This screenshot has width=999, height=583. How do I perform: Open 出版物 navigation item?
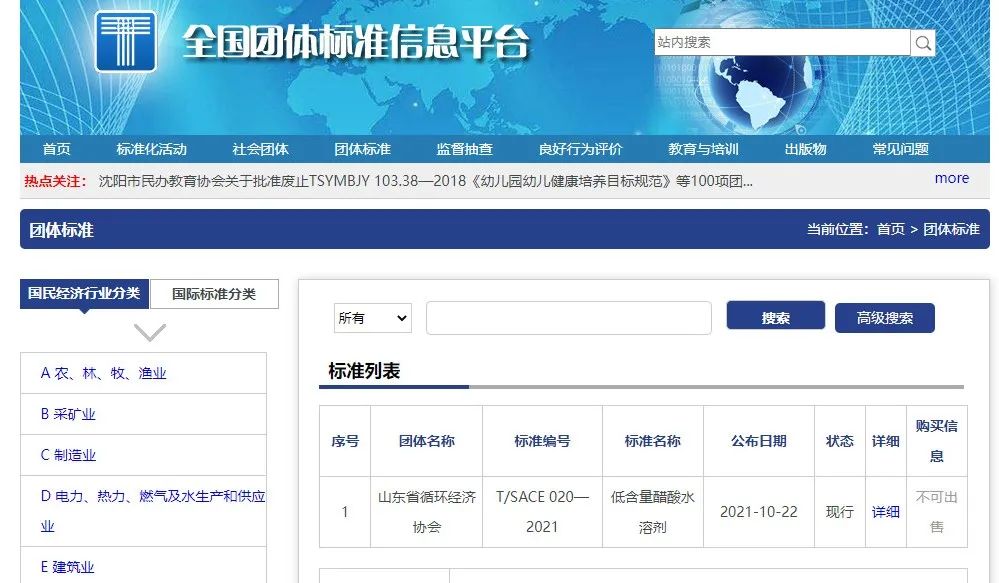[x=805, y=149]
